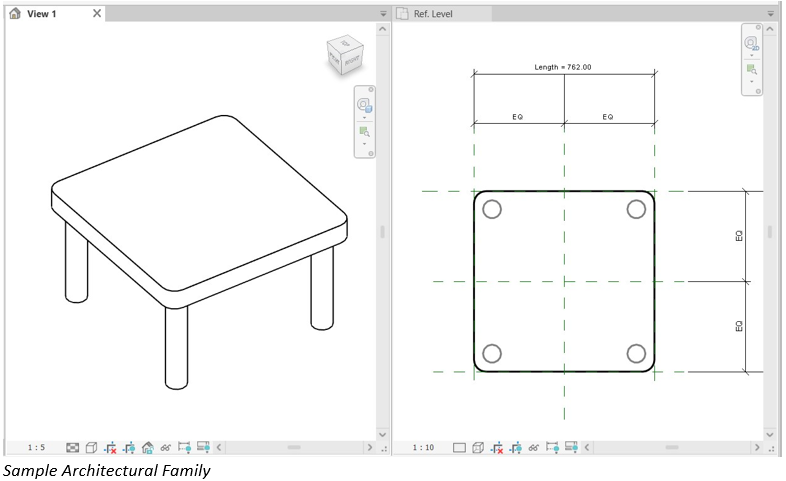
Task: Click the zoom region tool in View 1
Action: 364,131
